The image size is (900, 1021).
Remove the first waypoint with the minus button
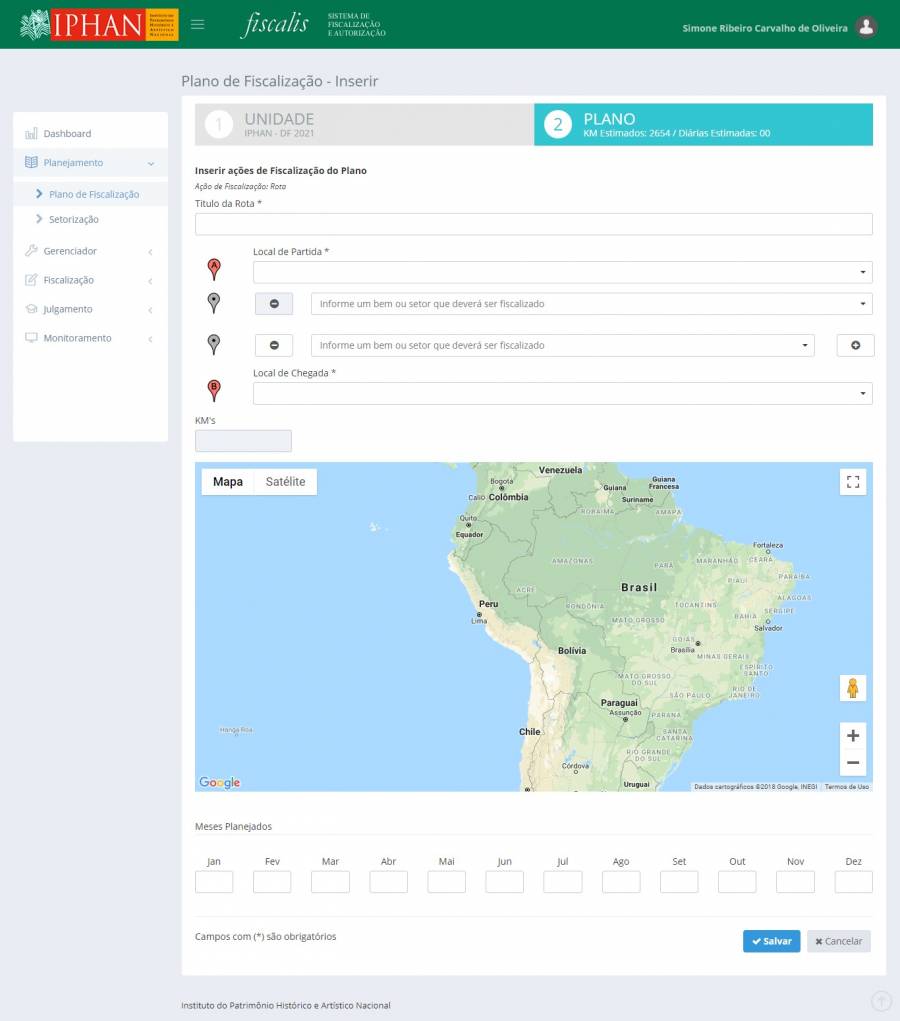click(x=274, y=304)
